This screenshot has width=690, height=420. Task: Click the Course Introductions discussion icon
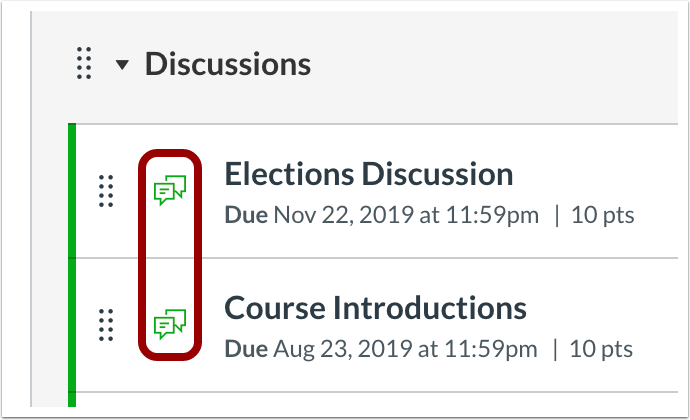click(170, 324)
